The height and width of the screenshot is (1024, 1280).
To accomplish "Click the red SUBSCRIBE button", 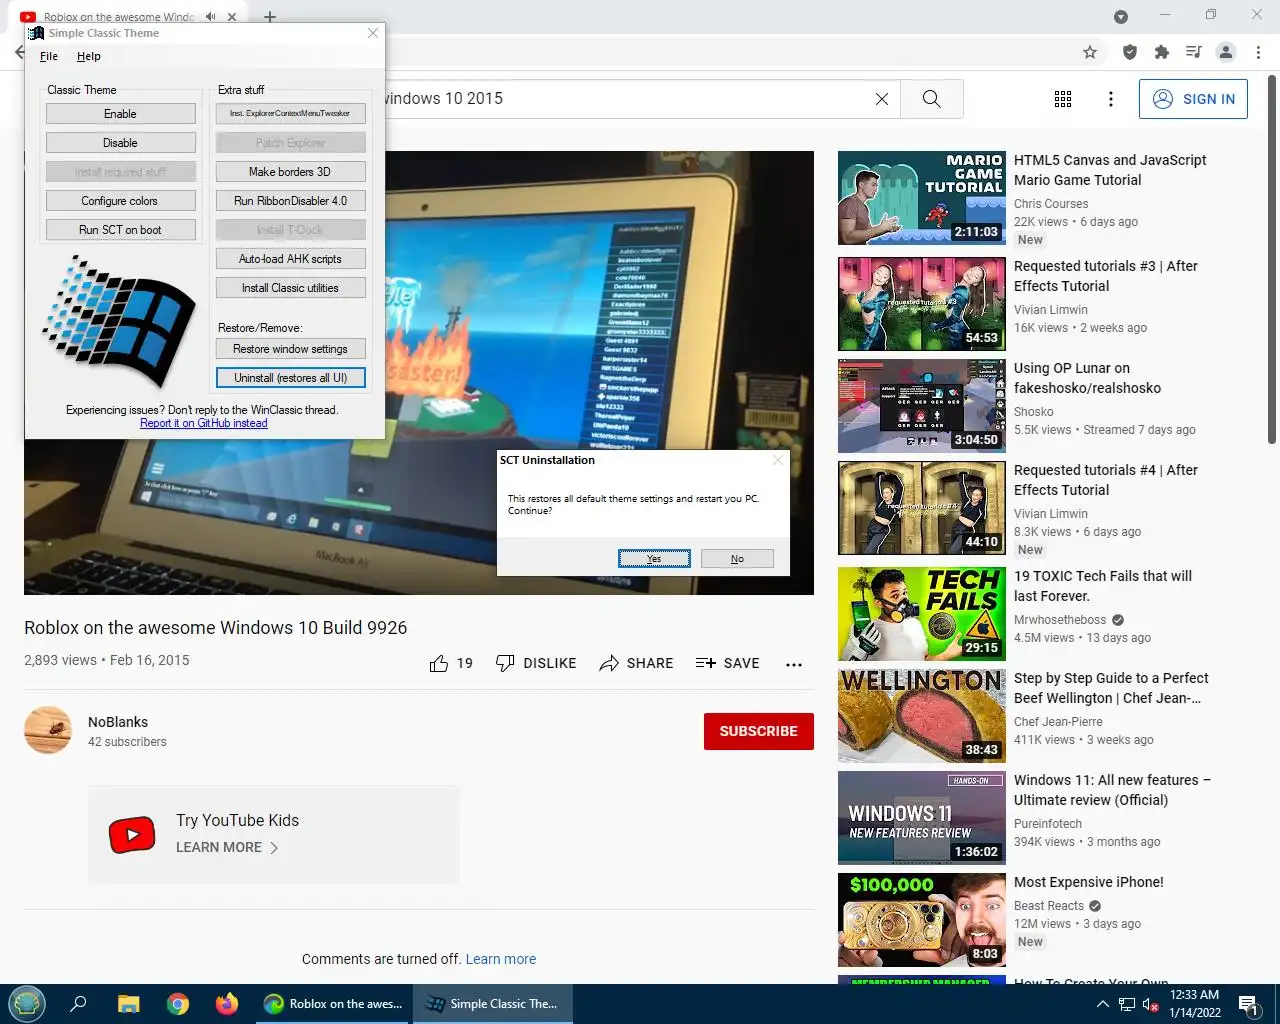I will pos(759,731).
